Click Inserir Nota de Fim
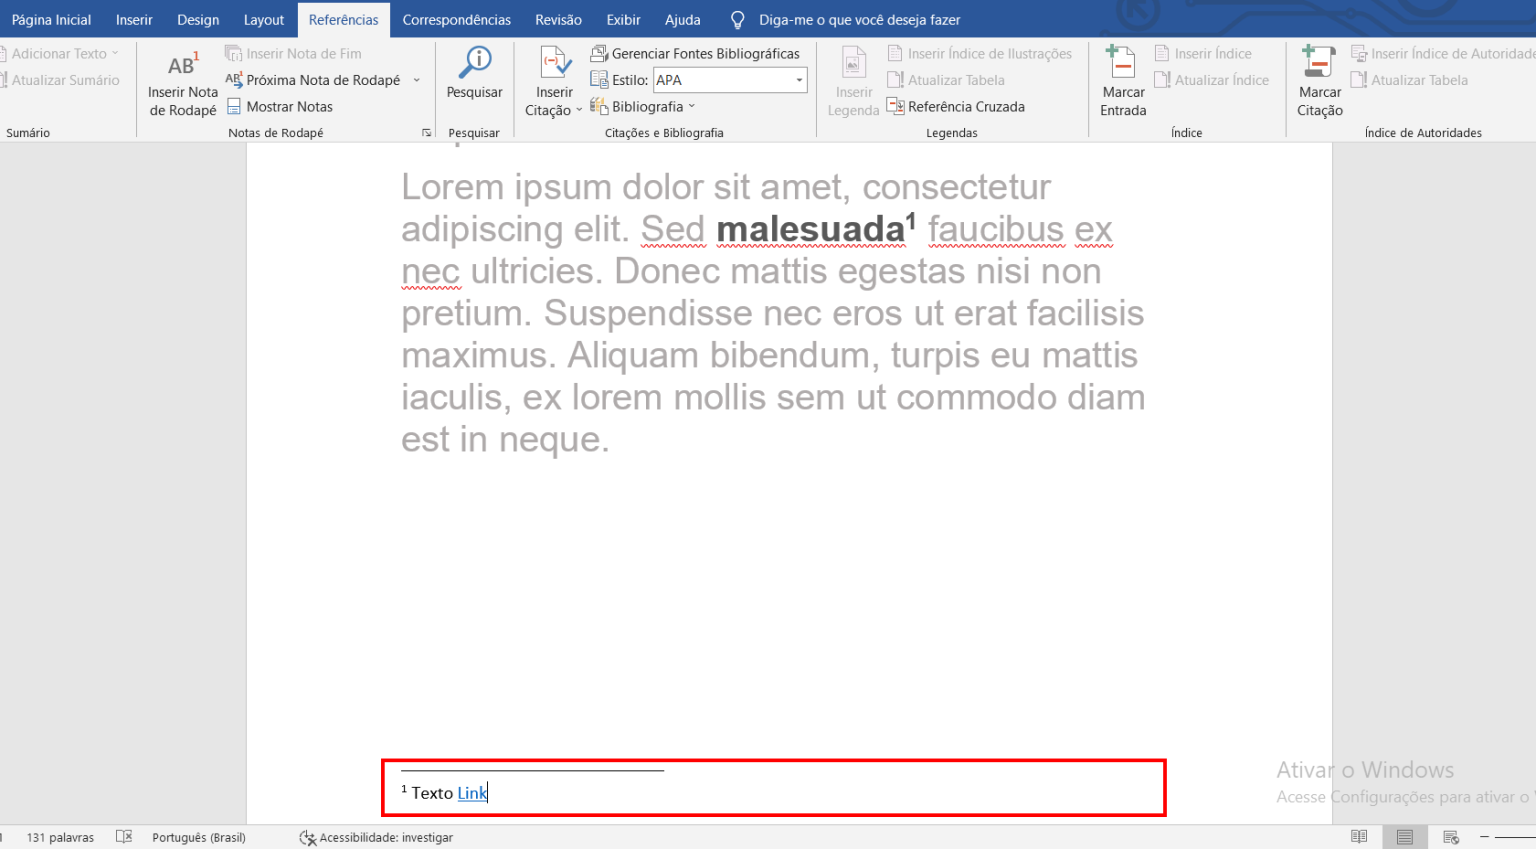The image size is (1536, 849). coord(293,54)
